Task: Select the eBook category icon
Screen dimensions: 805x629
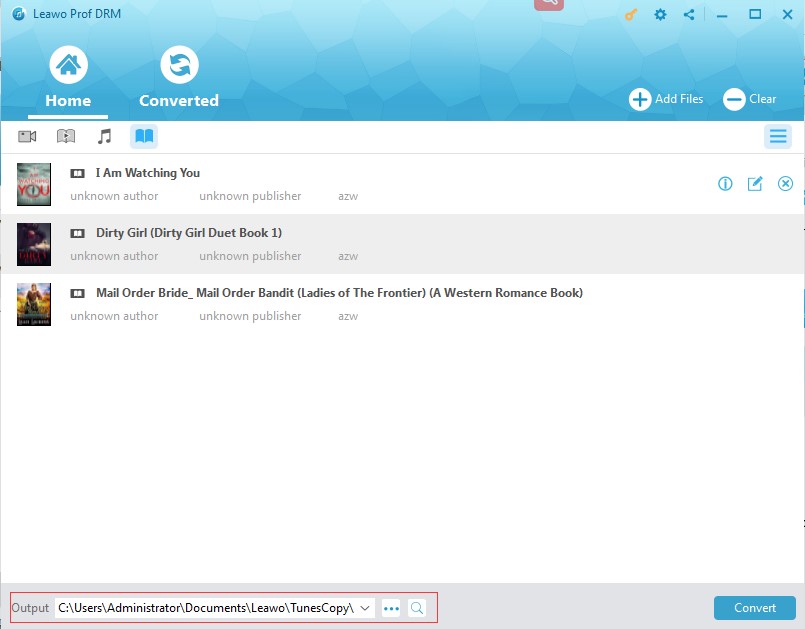Action: pos(144,136)
